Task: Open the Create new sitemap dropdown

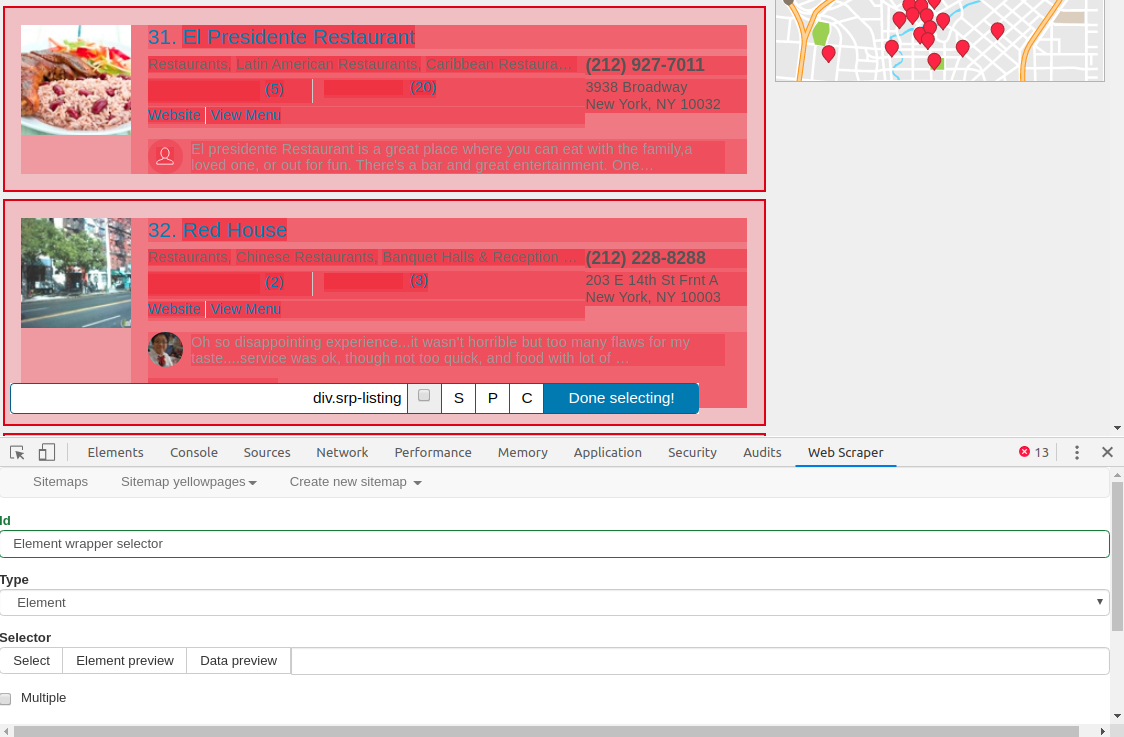Action: [355, 481]
